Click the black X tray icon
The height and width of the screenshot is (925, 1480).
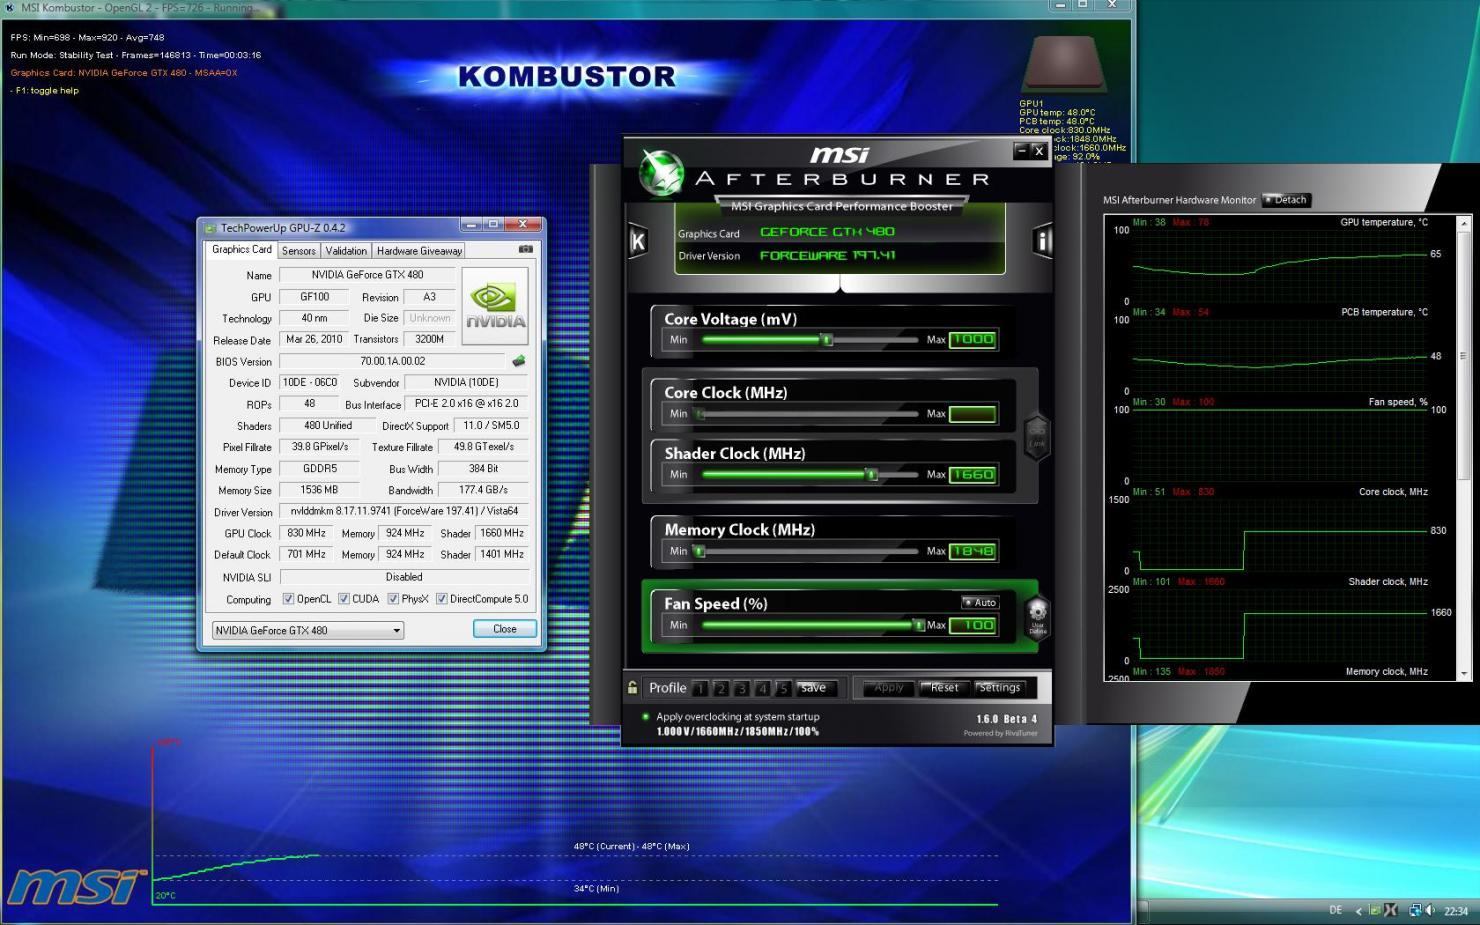[x=1390, y=910]
